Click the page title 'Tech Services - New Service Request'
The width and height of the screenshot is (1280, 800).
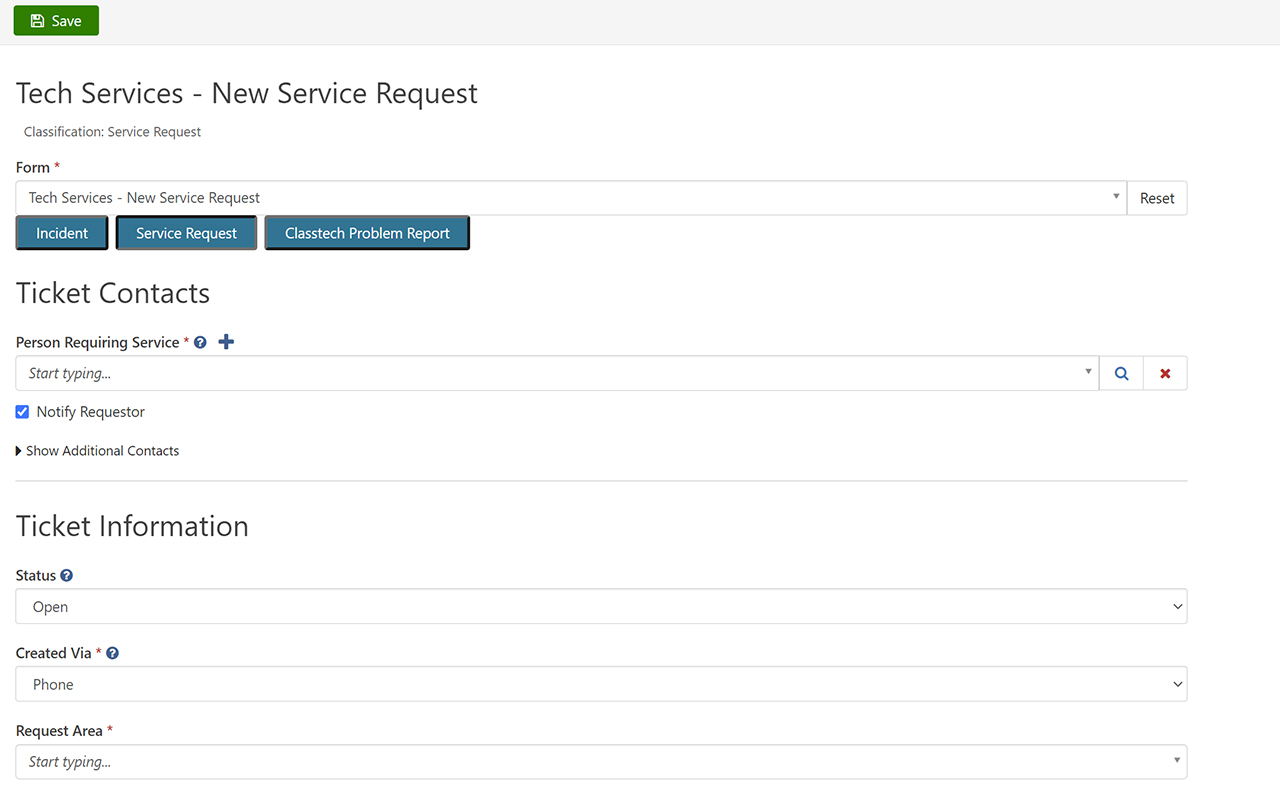point(247,93)
